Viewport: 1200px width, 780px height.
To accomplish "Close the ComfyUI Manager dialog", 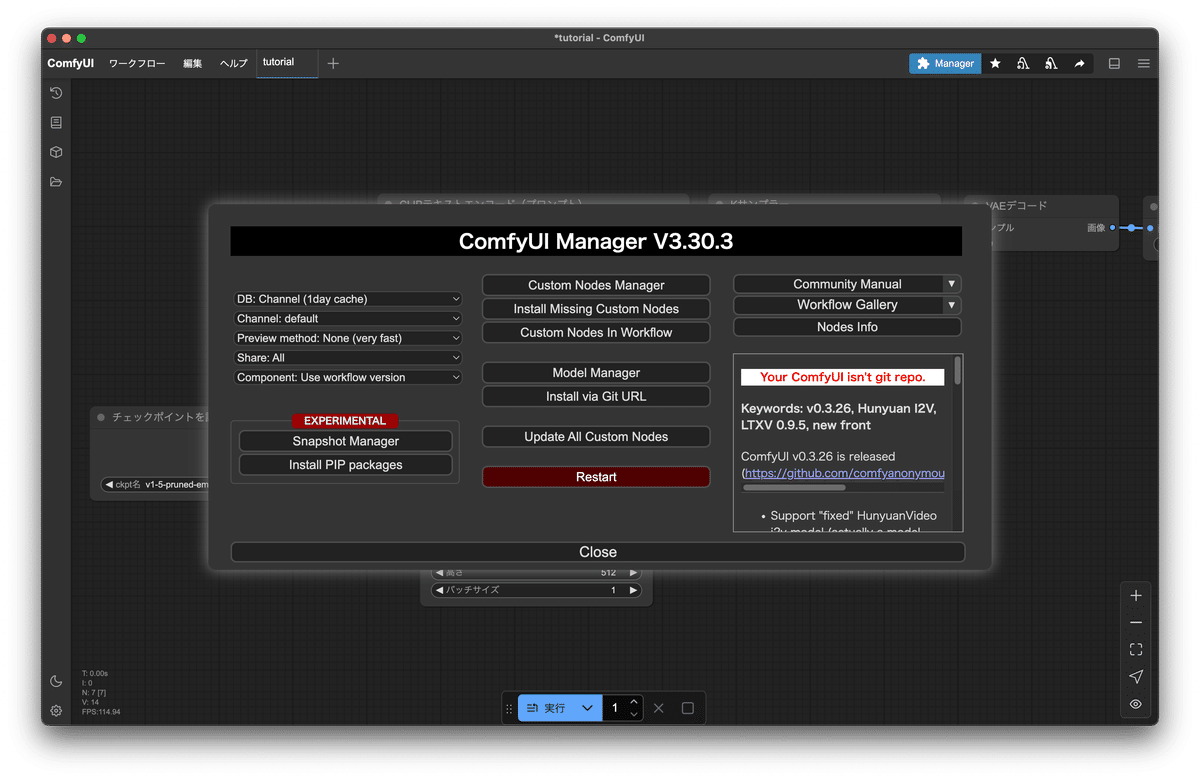I will [598, 552].
